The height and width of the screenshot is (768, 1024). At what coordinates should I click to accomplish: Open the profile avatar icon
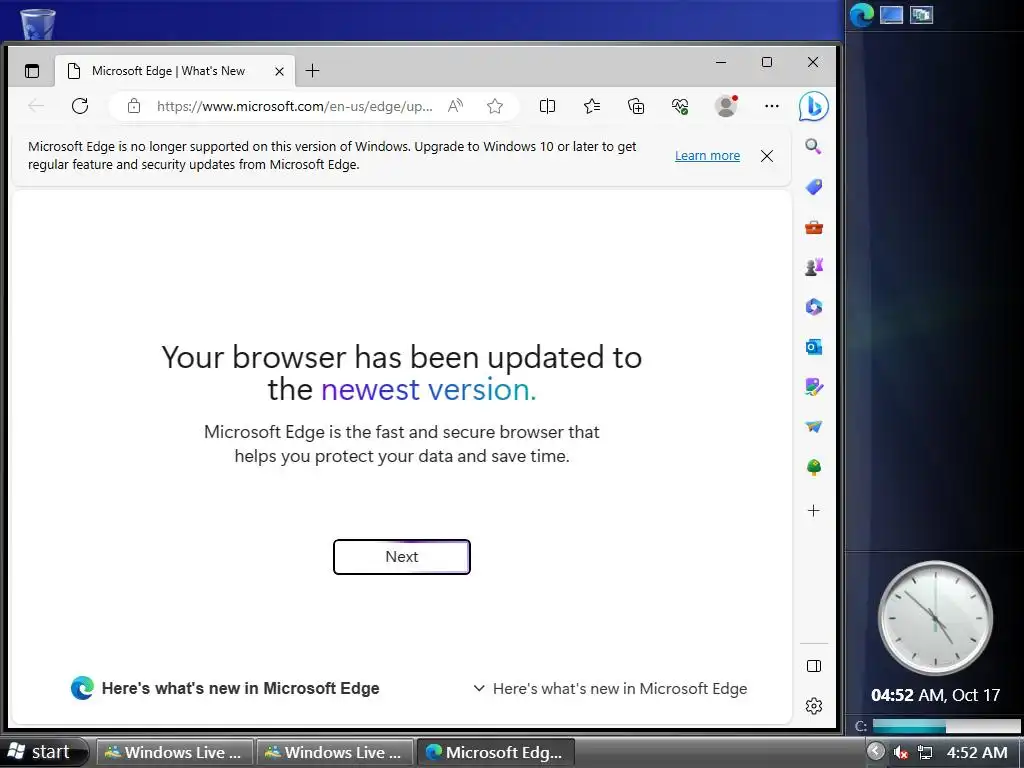[726, 106]
